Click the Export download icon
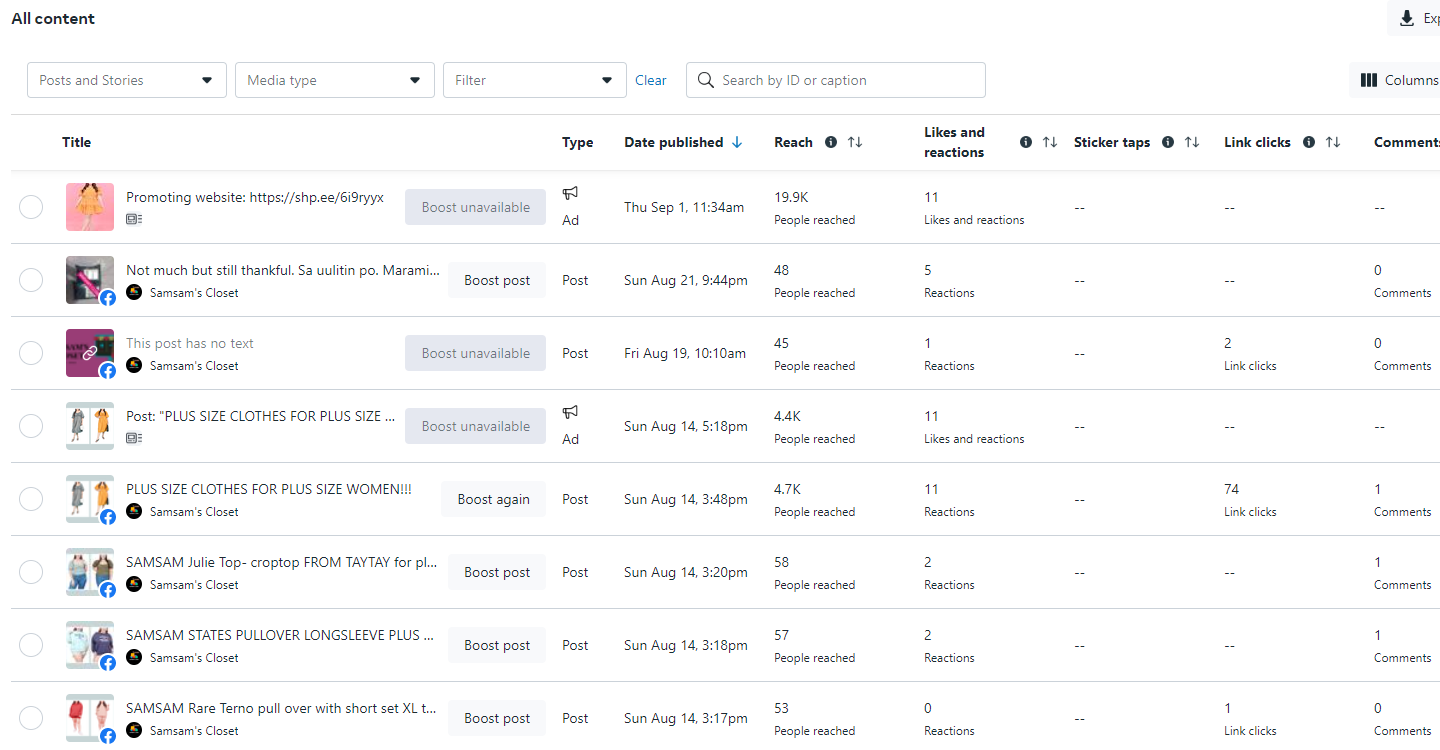 point(1407,18)
